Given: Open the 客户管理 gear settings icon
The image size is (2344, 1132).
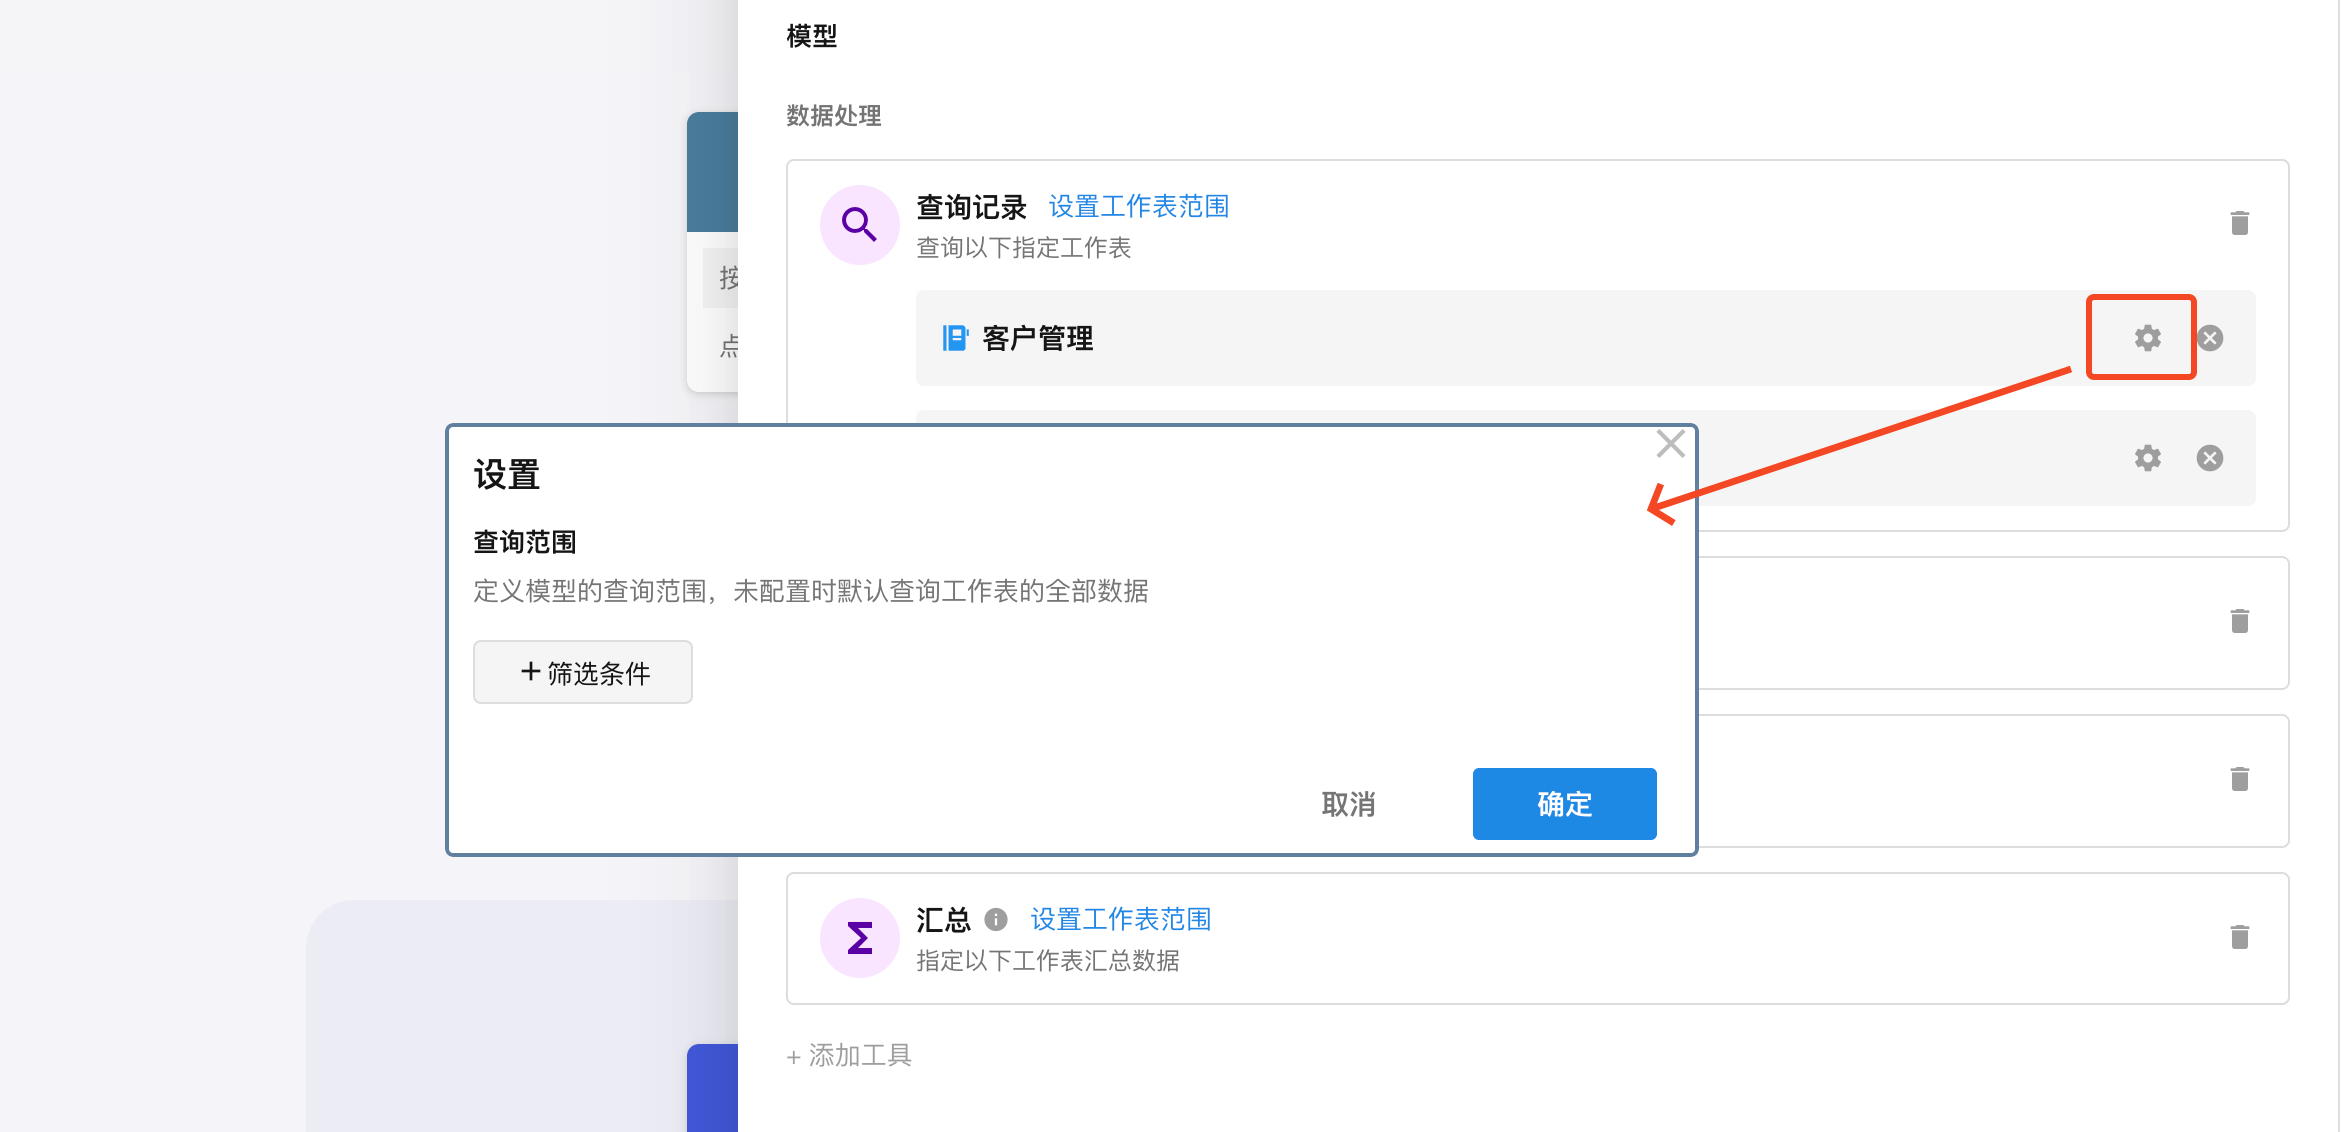Looking at the screenshot, I should (x=2147, y=338).
